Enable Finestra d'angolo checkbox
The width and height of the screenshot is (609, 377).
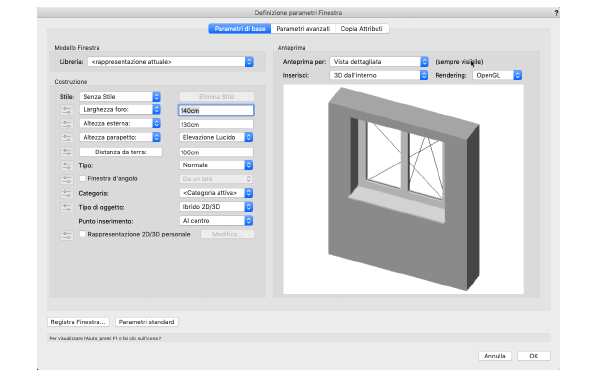tap(82, 179)
